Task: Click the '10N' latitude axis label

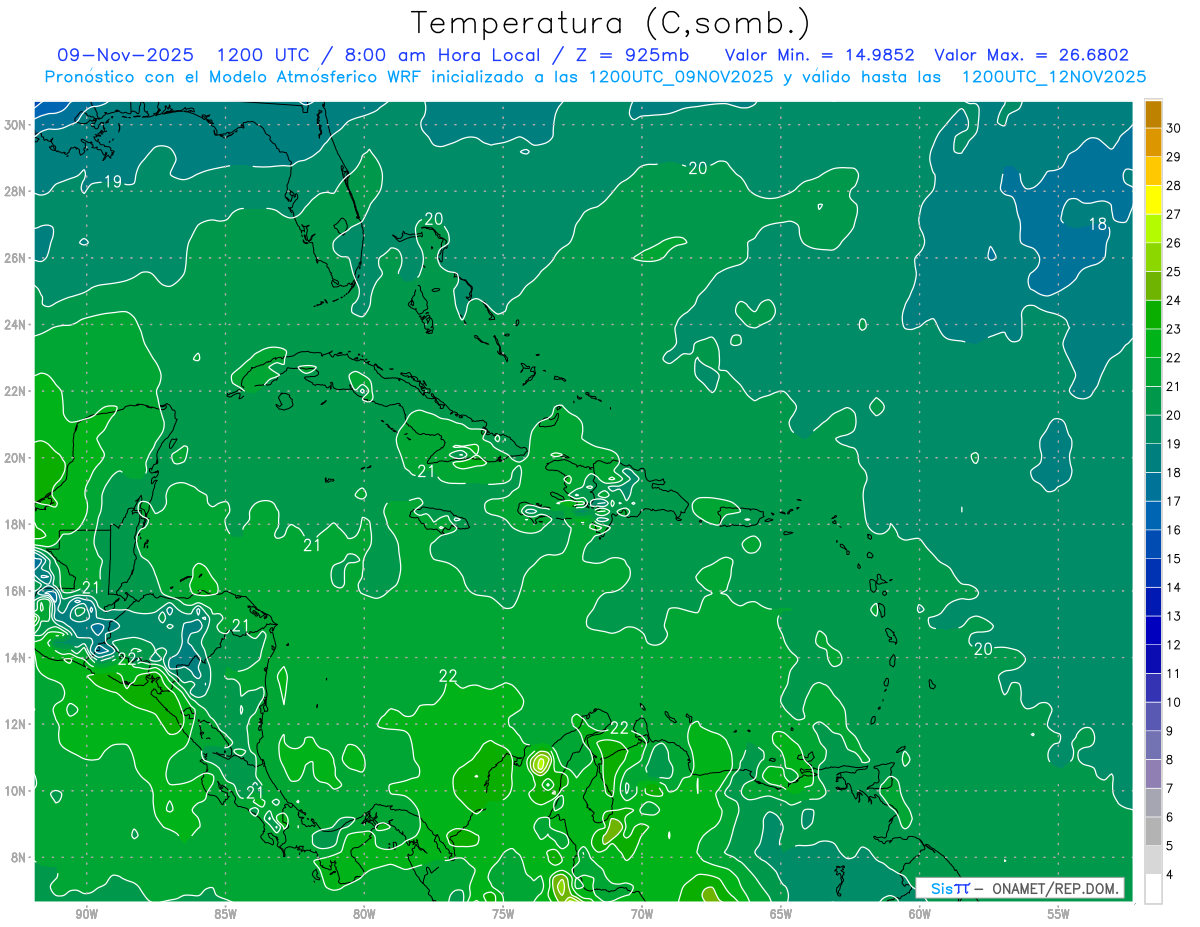Action: pyautogui.click(x=16, y=791)
